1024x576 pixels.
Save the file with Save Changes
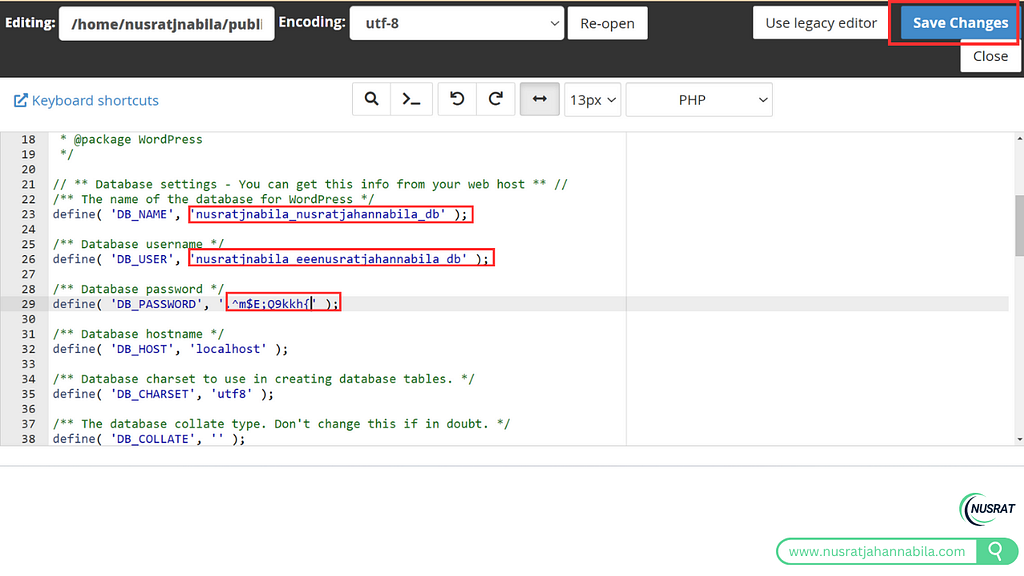(x=960, y=23)
